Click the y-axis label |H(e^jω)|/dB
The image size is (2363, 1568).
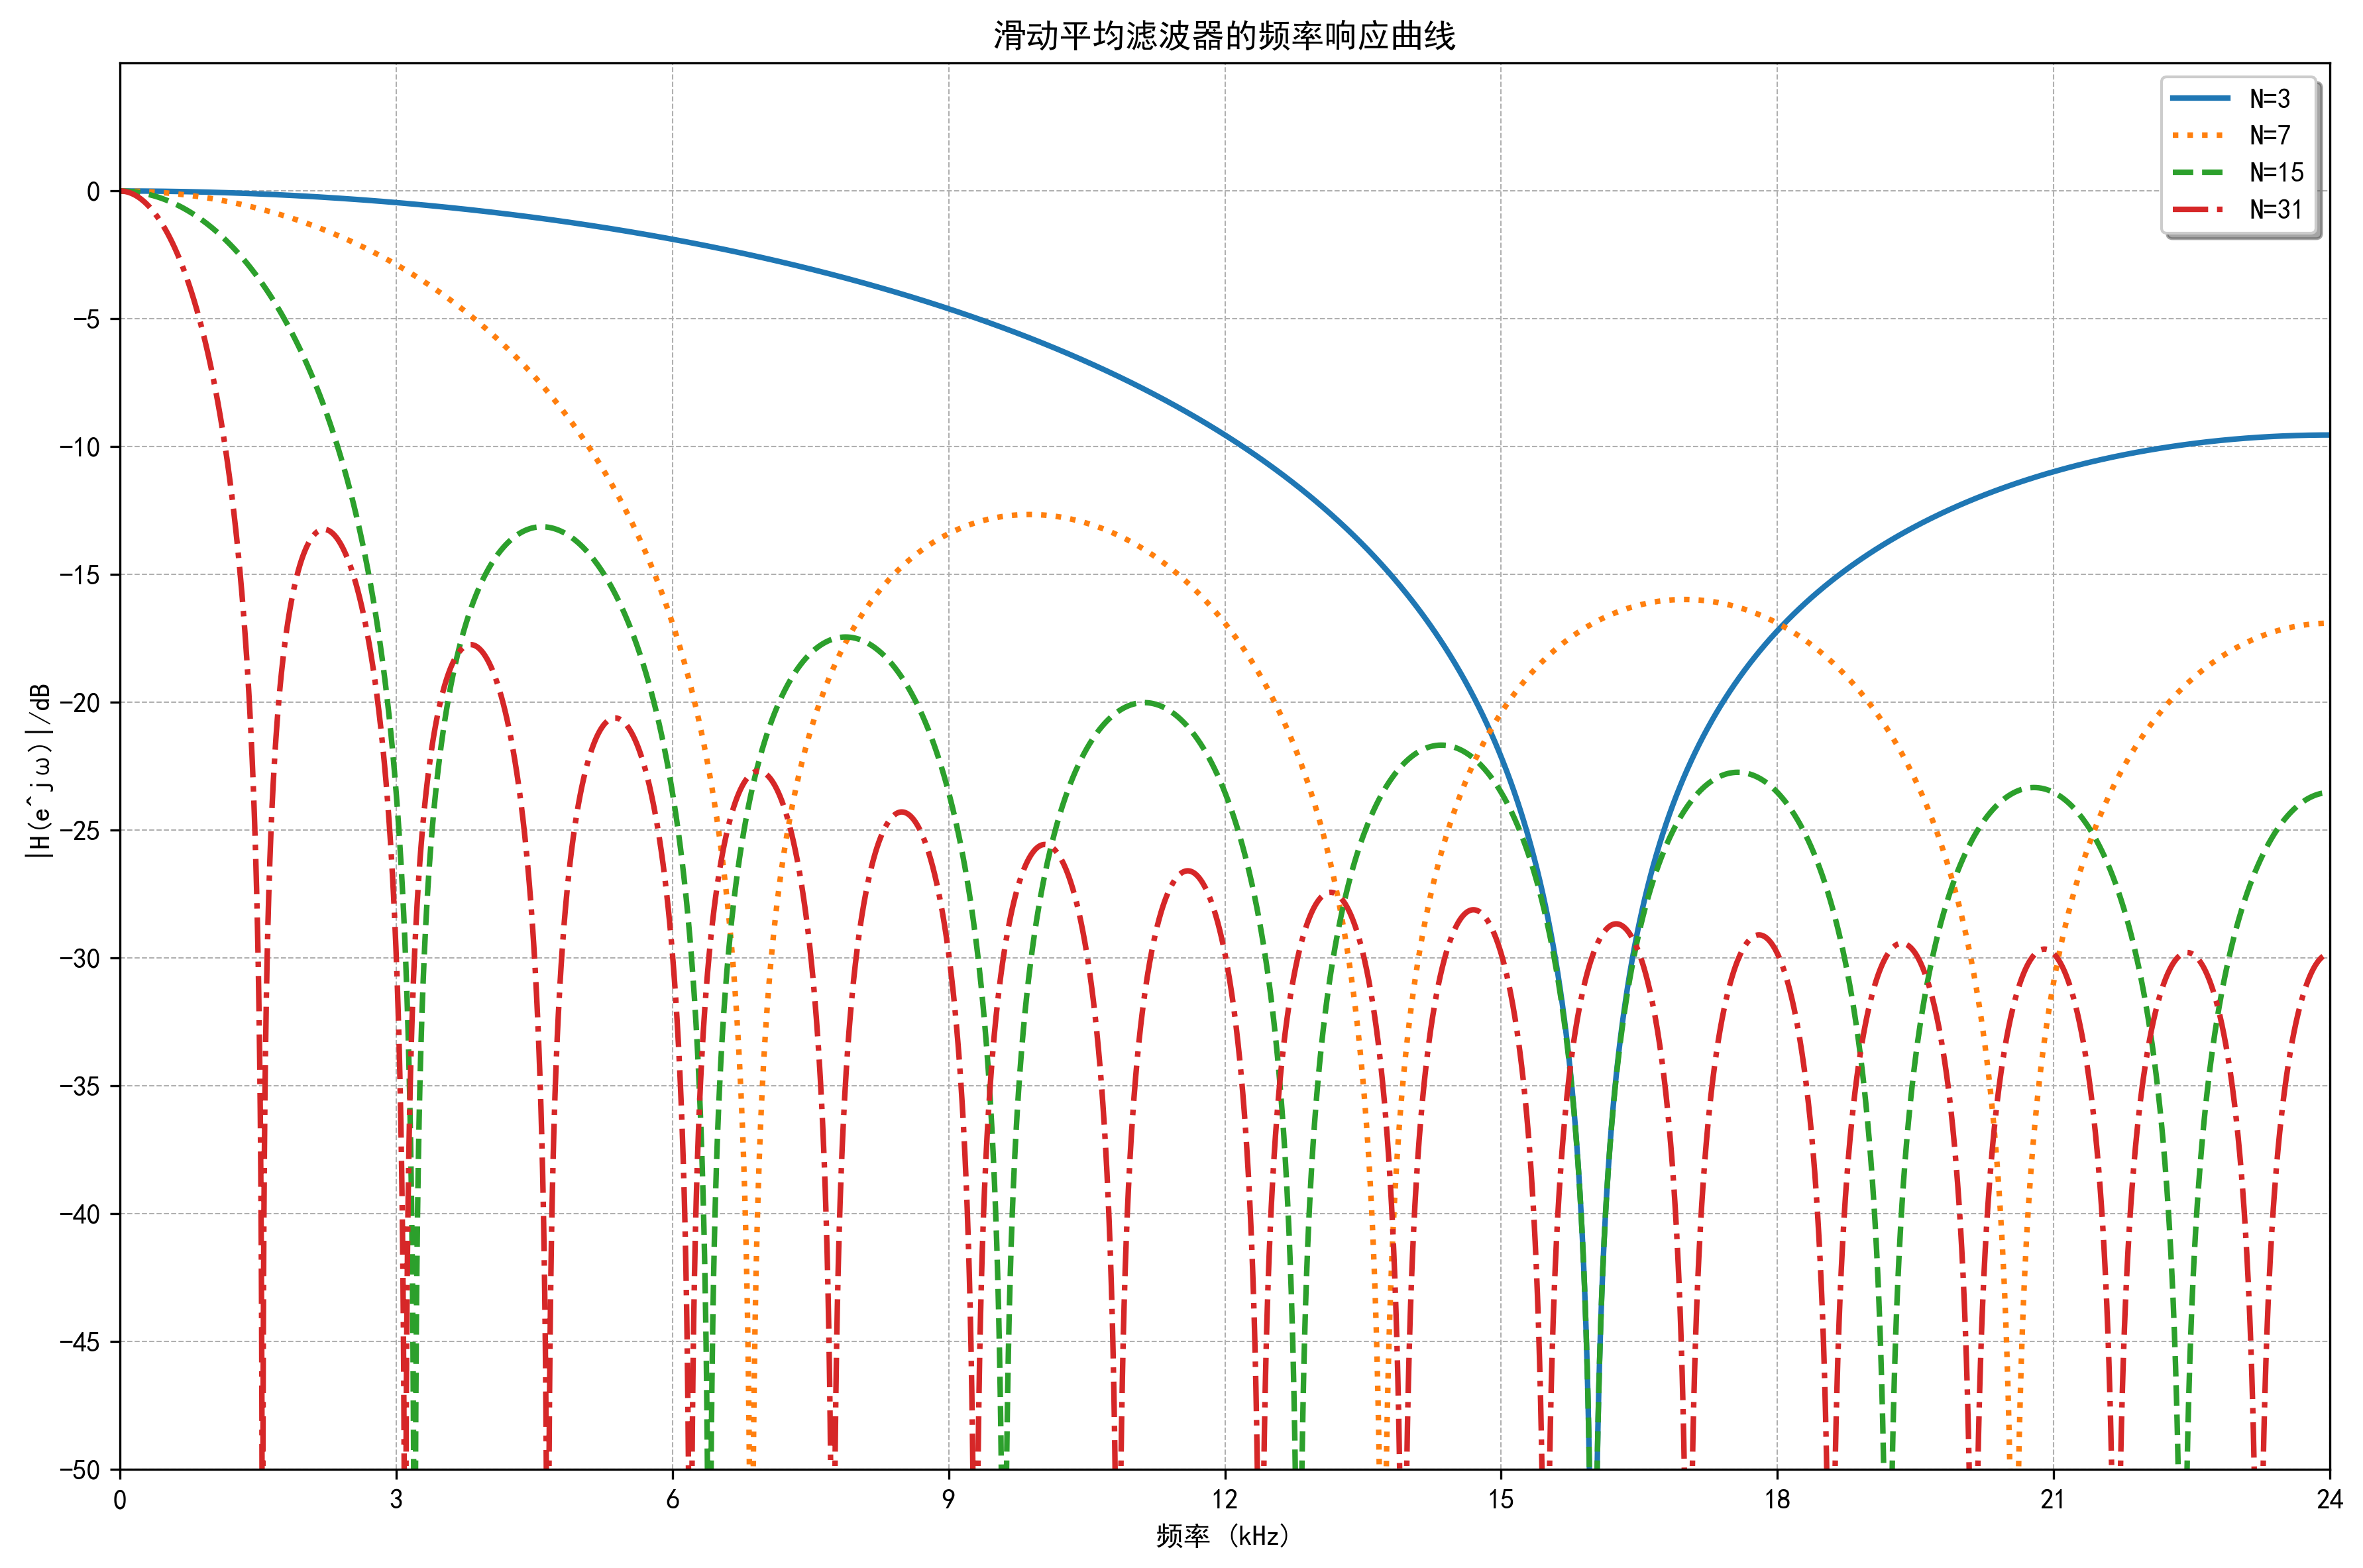click(x=39, y=770)
